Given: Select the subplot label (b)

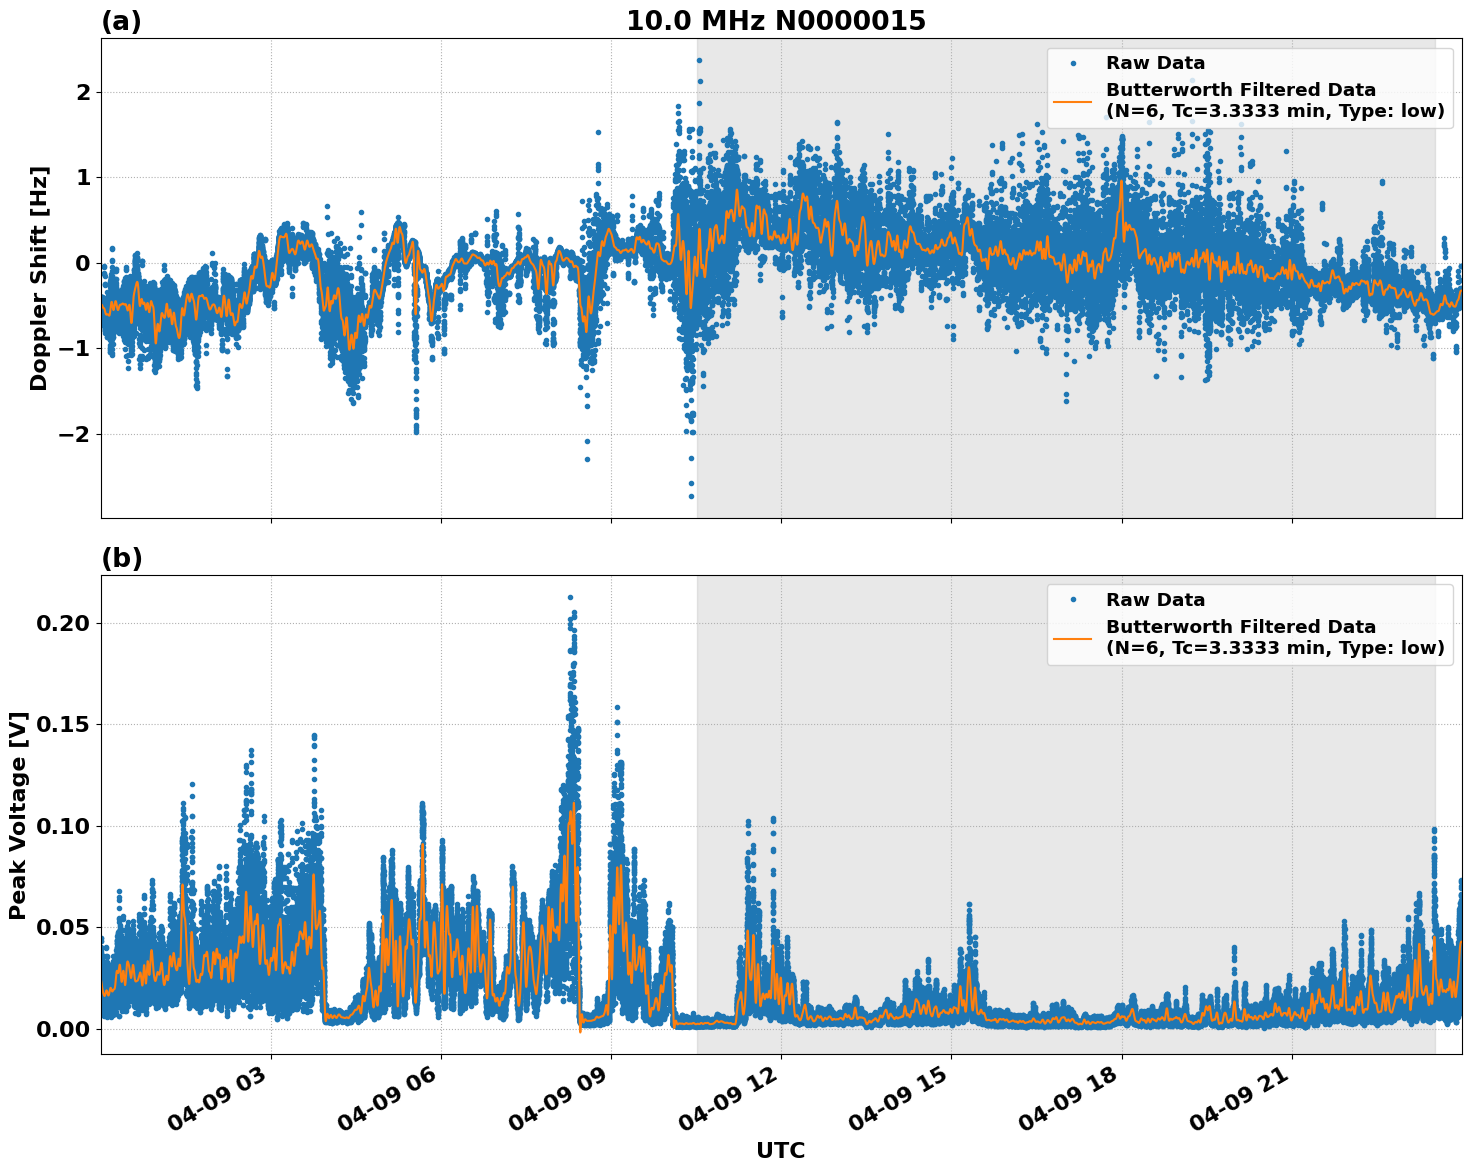Looking at the screenshot, I should 121,558.
